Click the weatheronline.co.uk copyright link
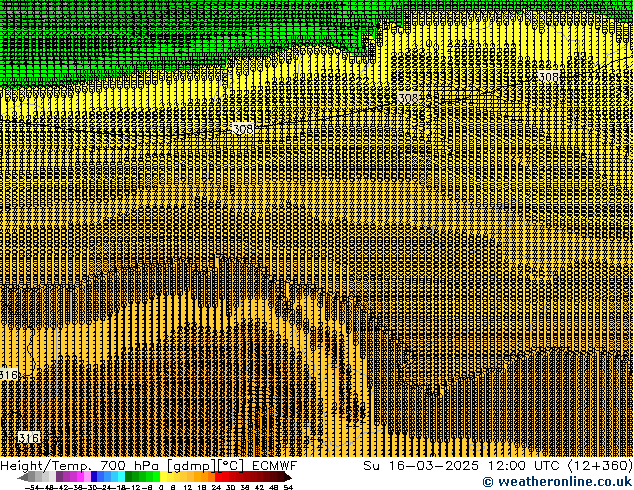This screenshot has height=490, width=634. [x=557, y=482]
